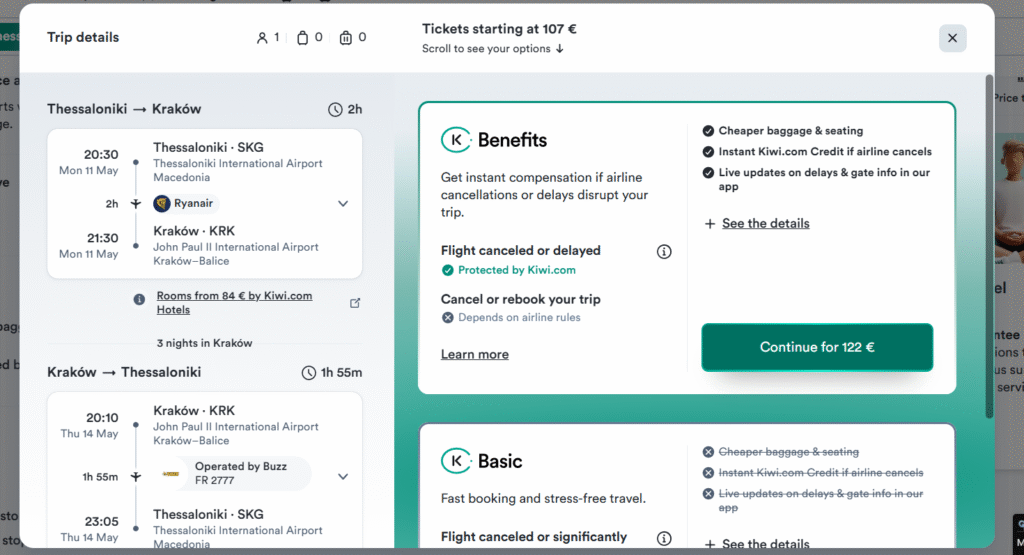Click the Ryanair airline badge
Viewport: 1024px width, 555px height.
coord(185,203)
